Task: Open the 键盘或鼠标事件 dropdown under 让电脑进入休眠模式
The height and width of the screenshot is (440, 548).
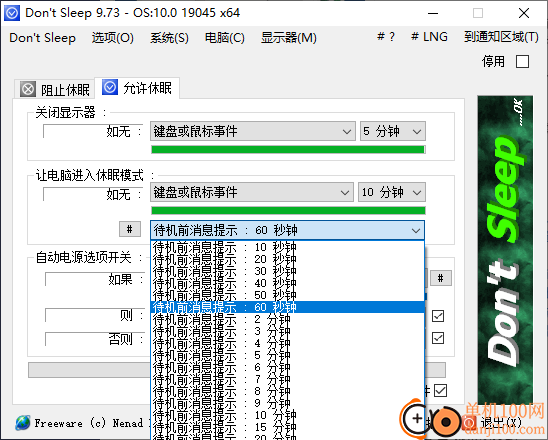Action: tap(252, 192)
